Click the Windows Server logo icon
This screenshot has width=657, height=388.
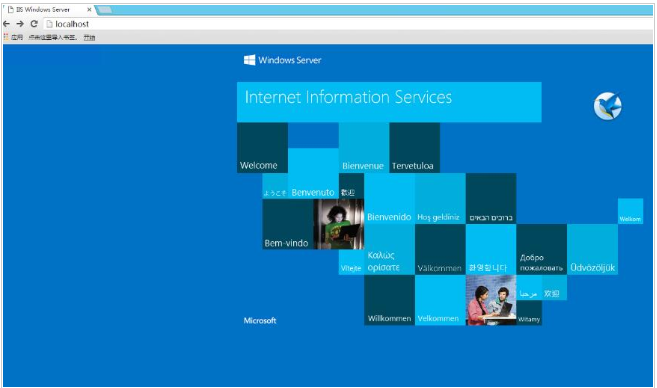click(x=249, y=60)
